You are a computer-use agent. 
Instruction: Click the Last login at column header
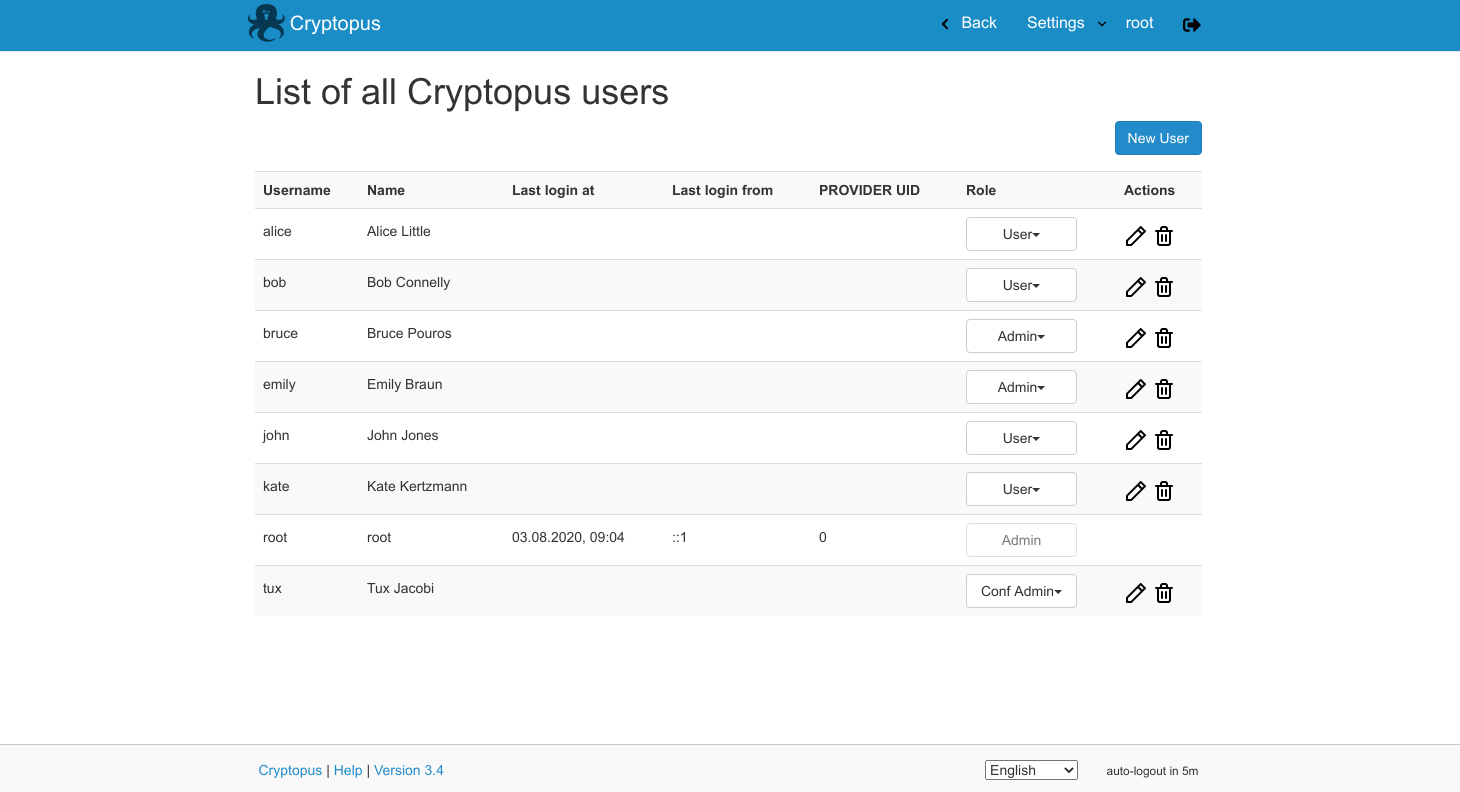[553, 190]
